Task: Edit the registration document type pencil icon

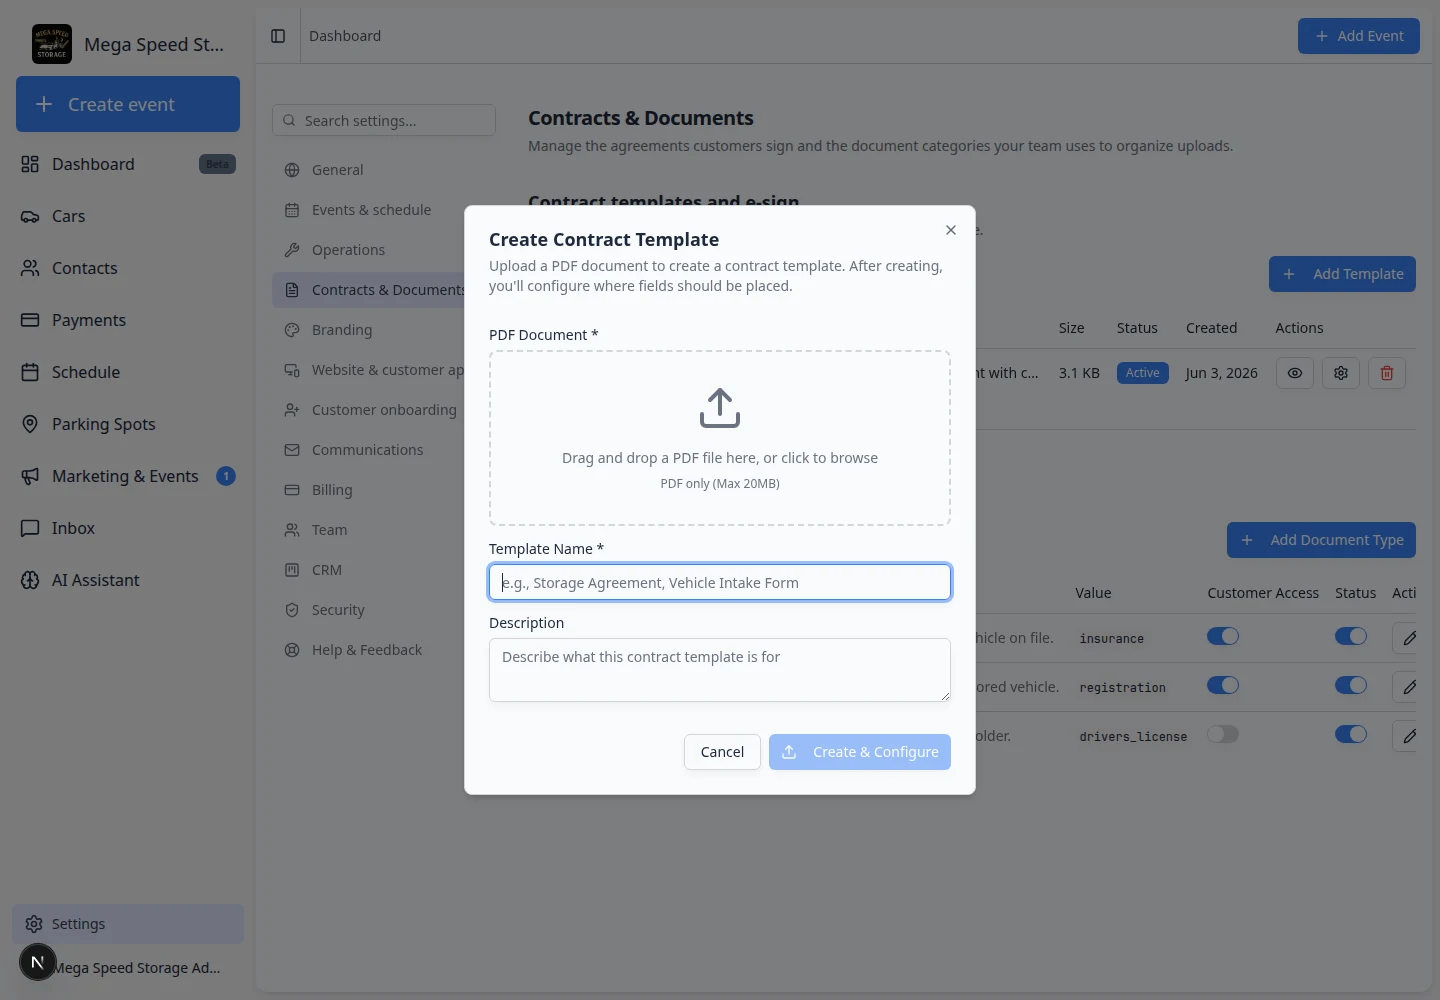Action: pyautogui.click(x=1409, y=687)
